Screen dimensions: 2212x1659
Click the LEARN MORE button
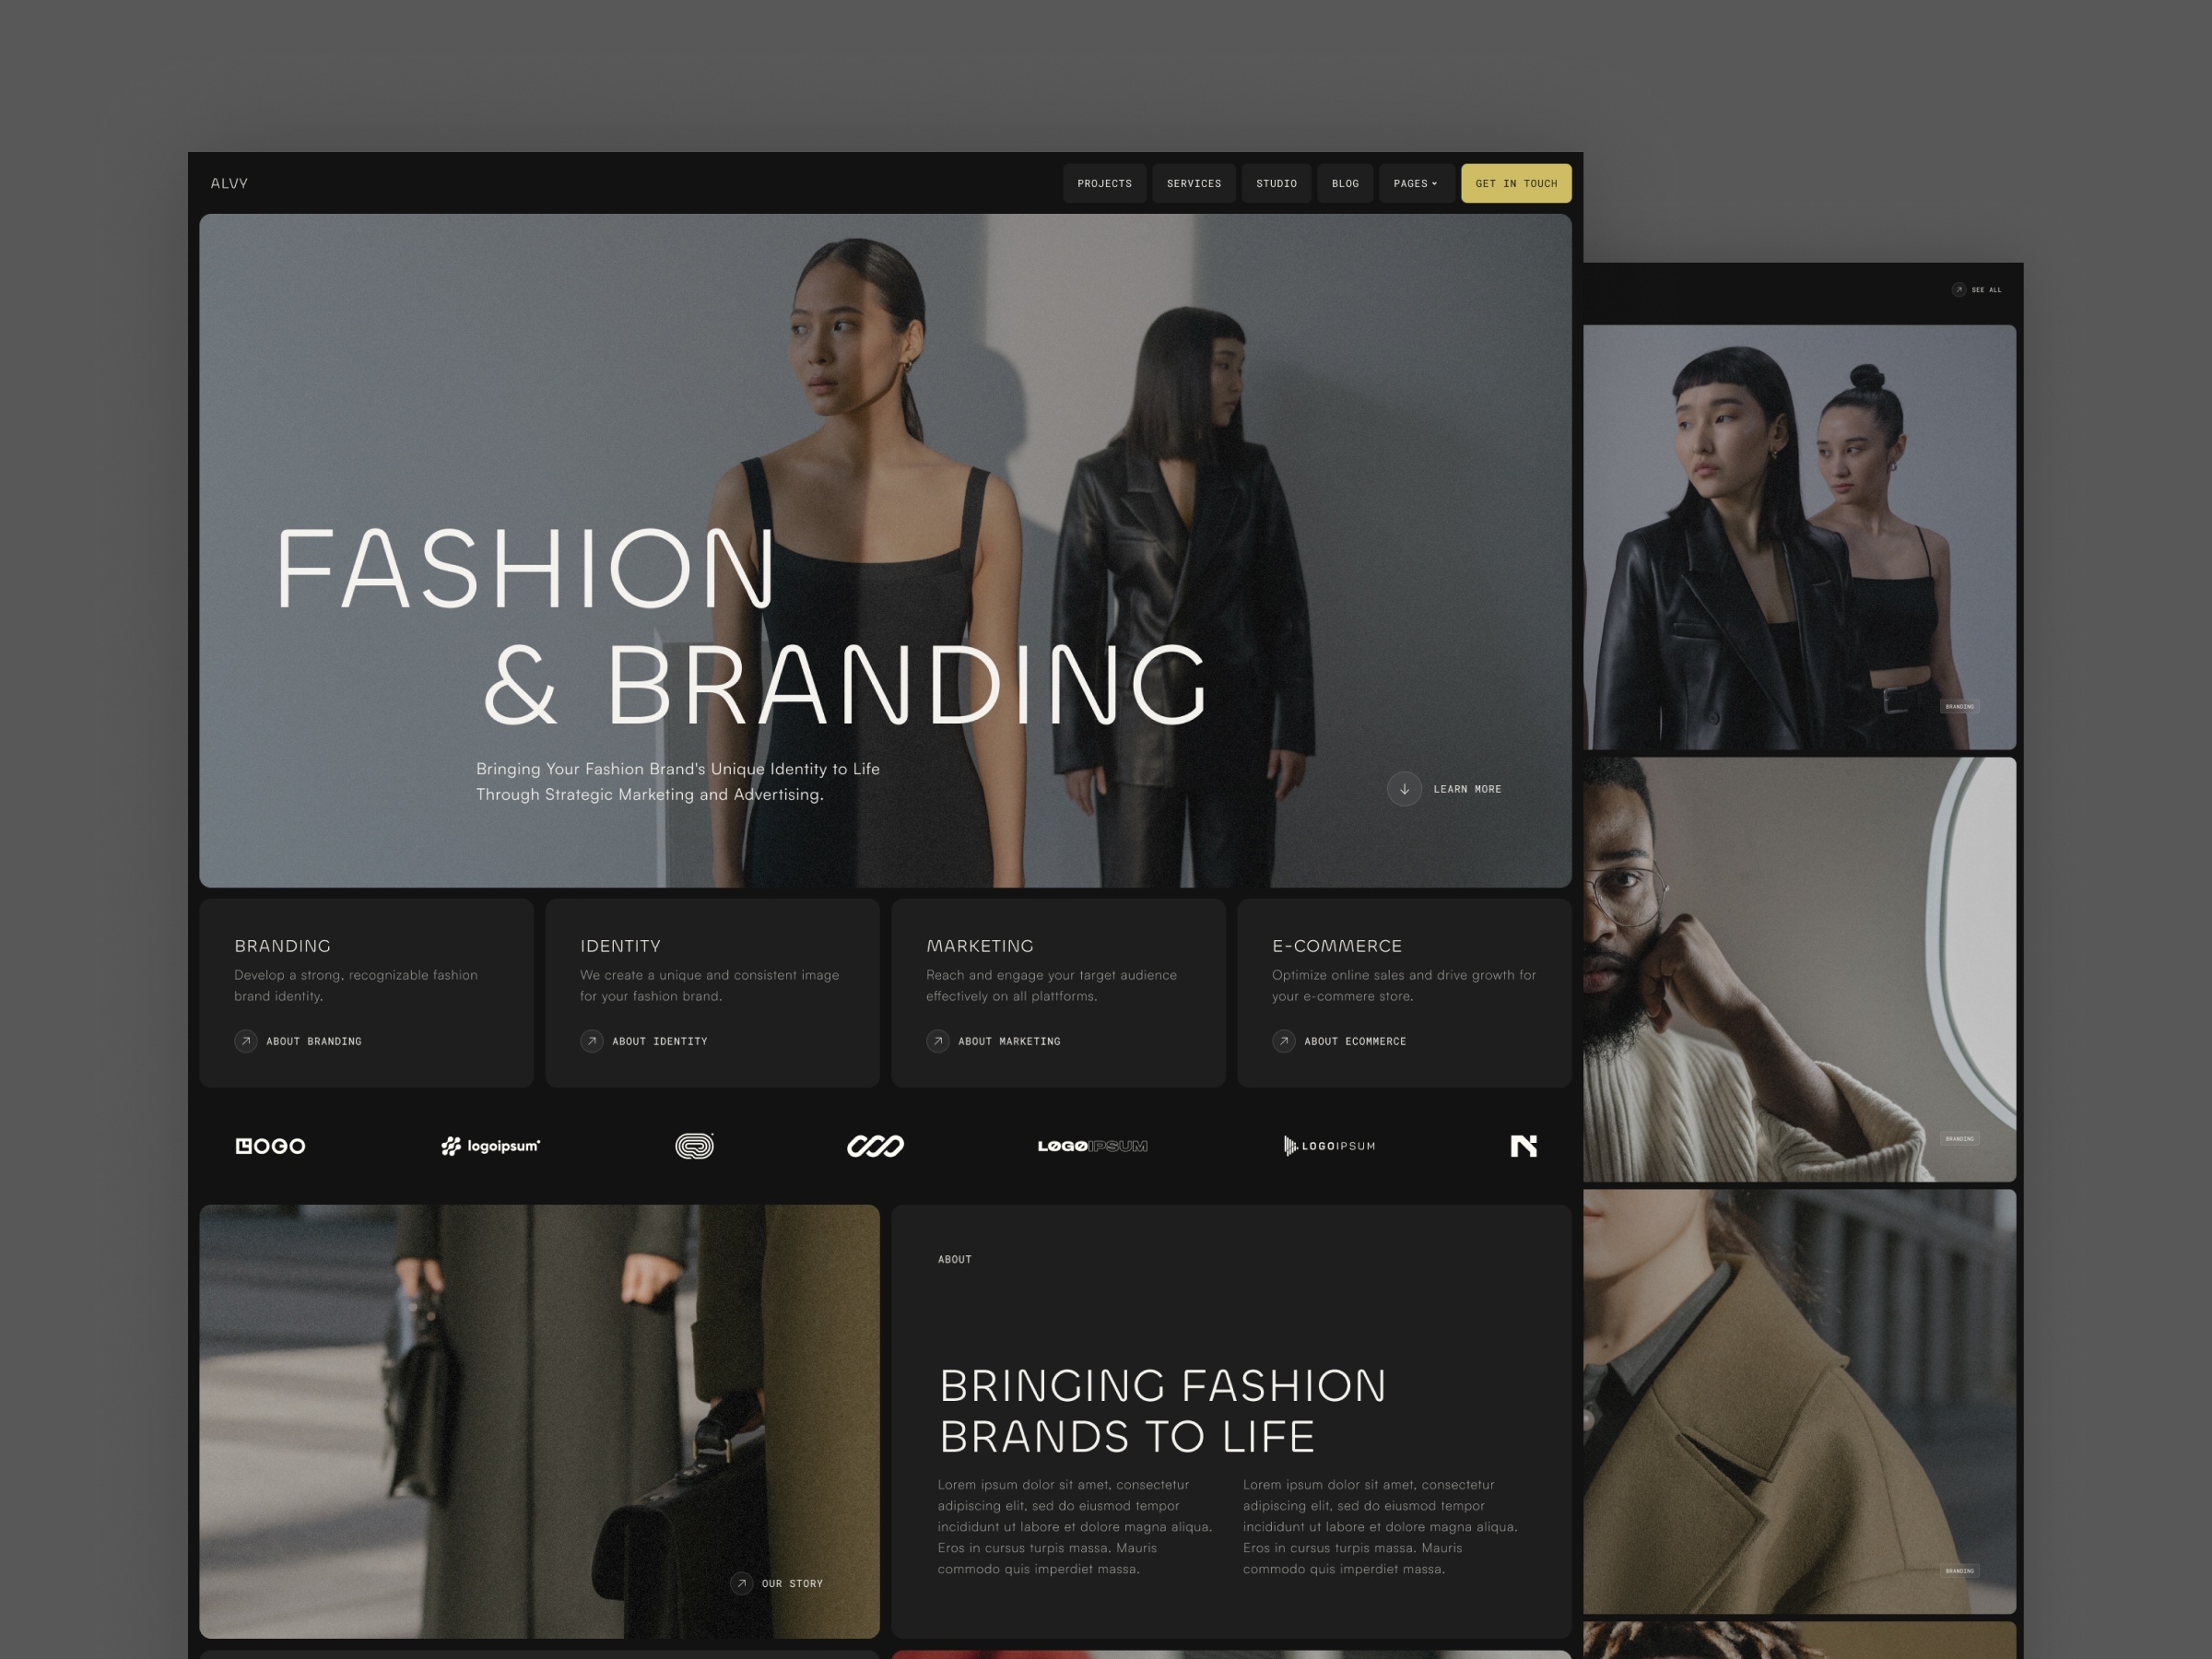pyautogui.click(x=1446, y=788)
